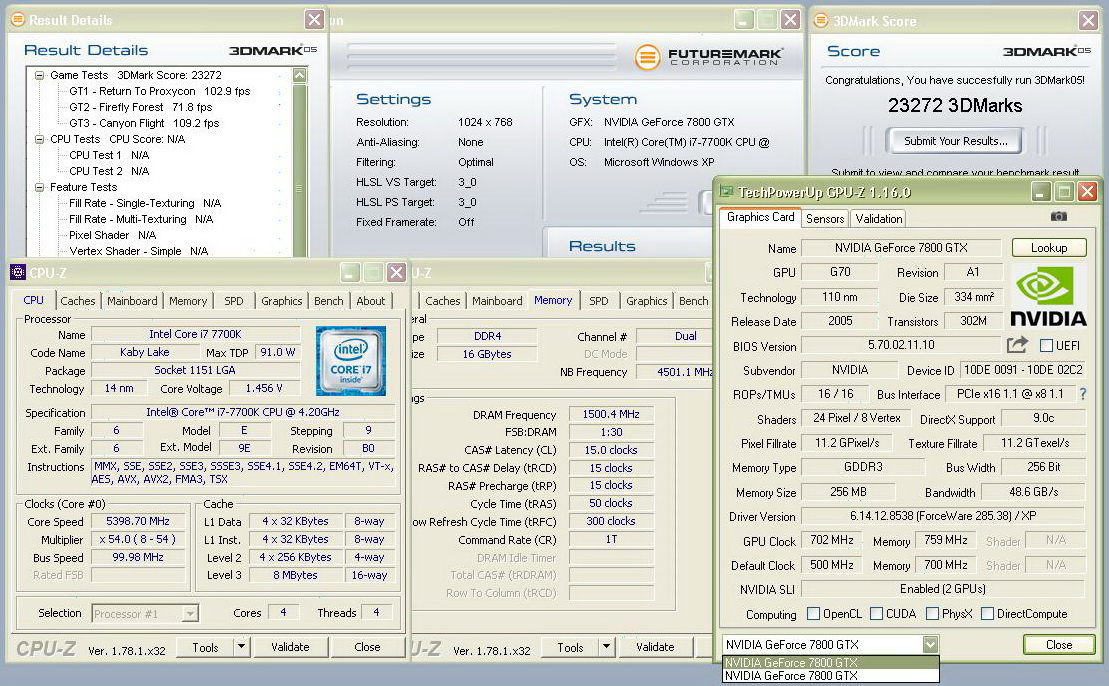Click the 23272 3DMarks score text
Screen dimensions: 1109x686
(x=955, y=105)
